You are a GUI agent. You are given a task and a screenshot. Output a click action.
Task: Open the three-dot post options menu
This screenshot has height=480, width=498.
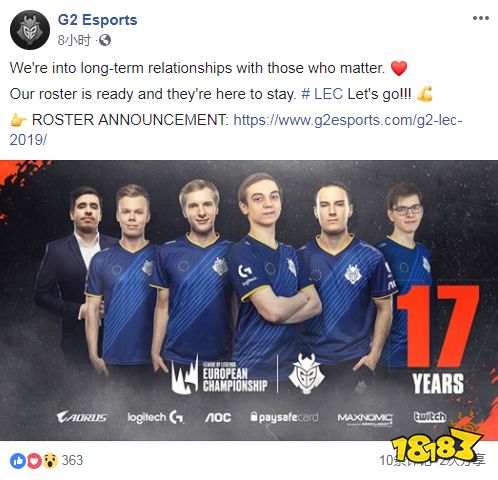tap(481, 18)
